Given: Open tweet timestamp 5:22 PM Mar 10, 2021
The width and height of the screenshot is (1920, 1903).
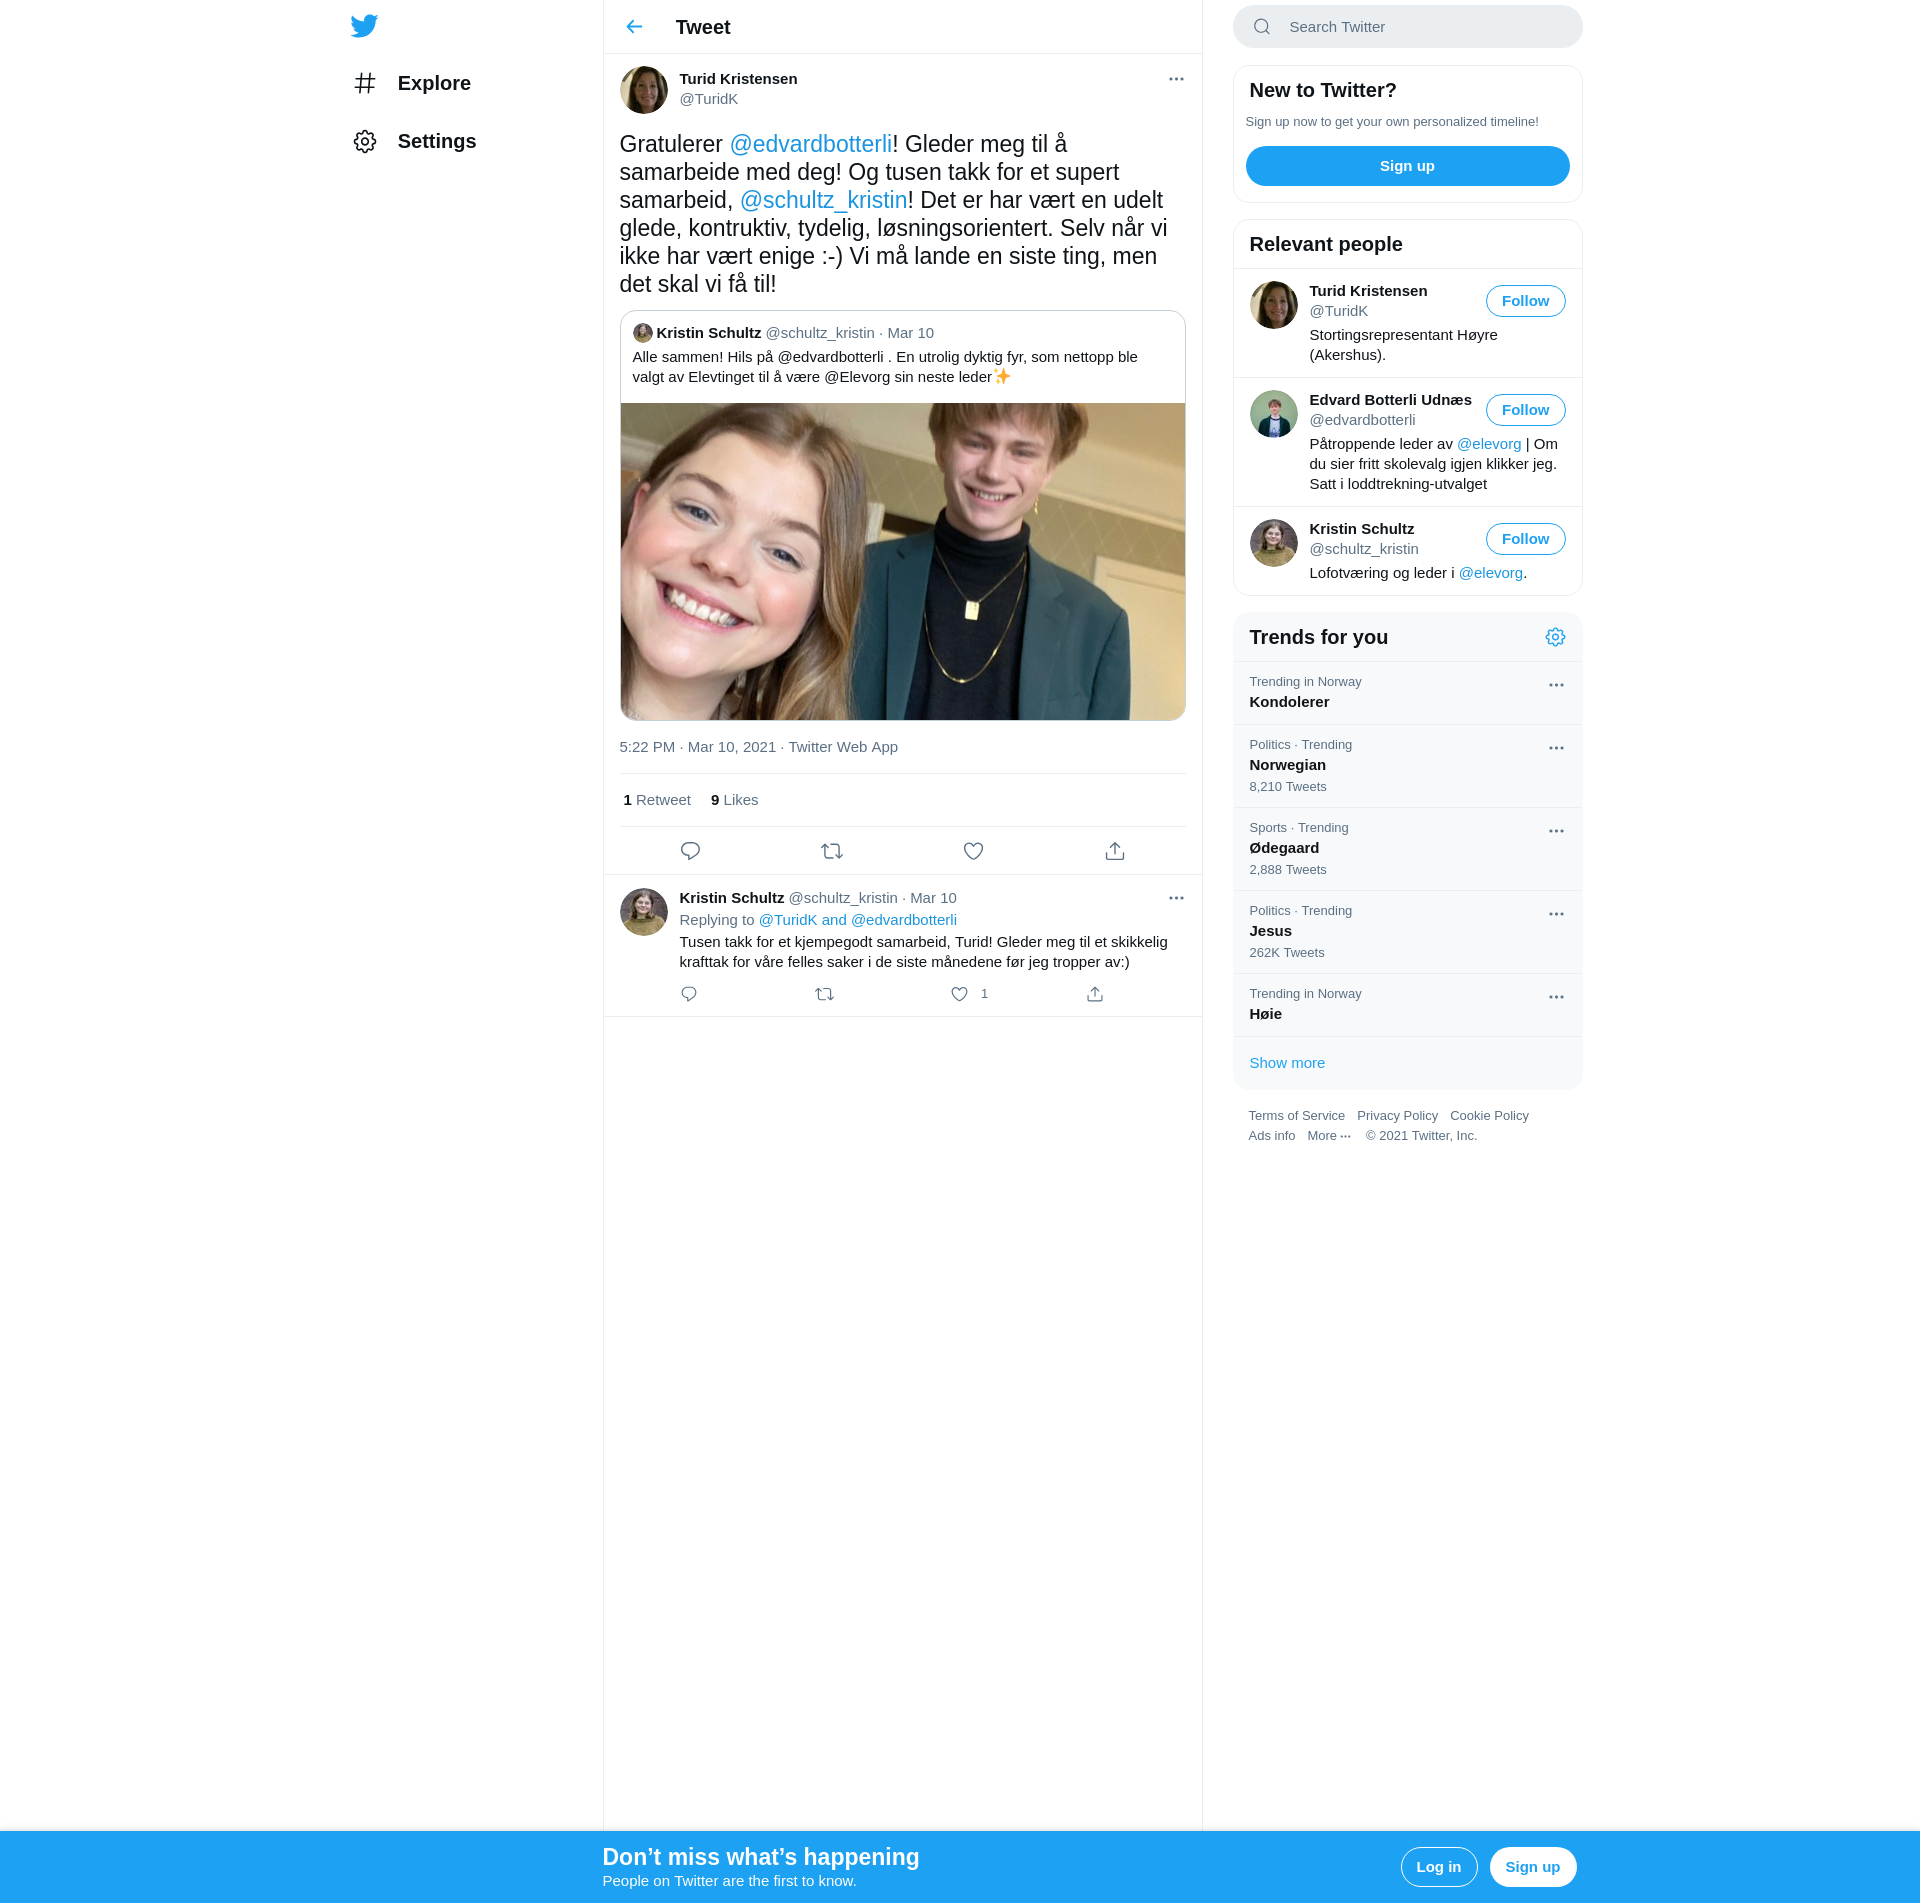Looking at the screenshot, I should 697,747.
